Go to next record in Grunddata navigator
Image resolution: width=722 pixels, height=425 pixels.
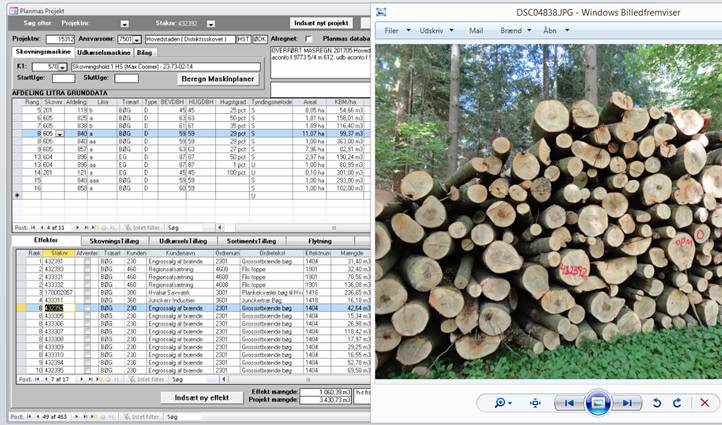click(x=77, y=227)
